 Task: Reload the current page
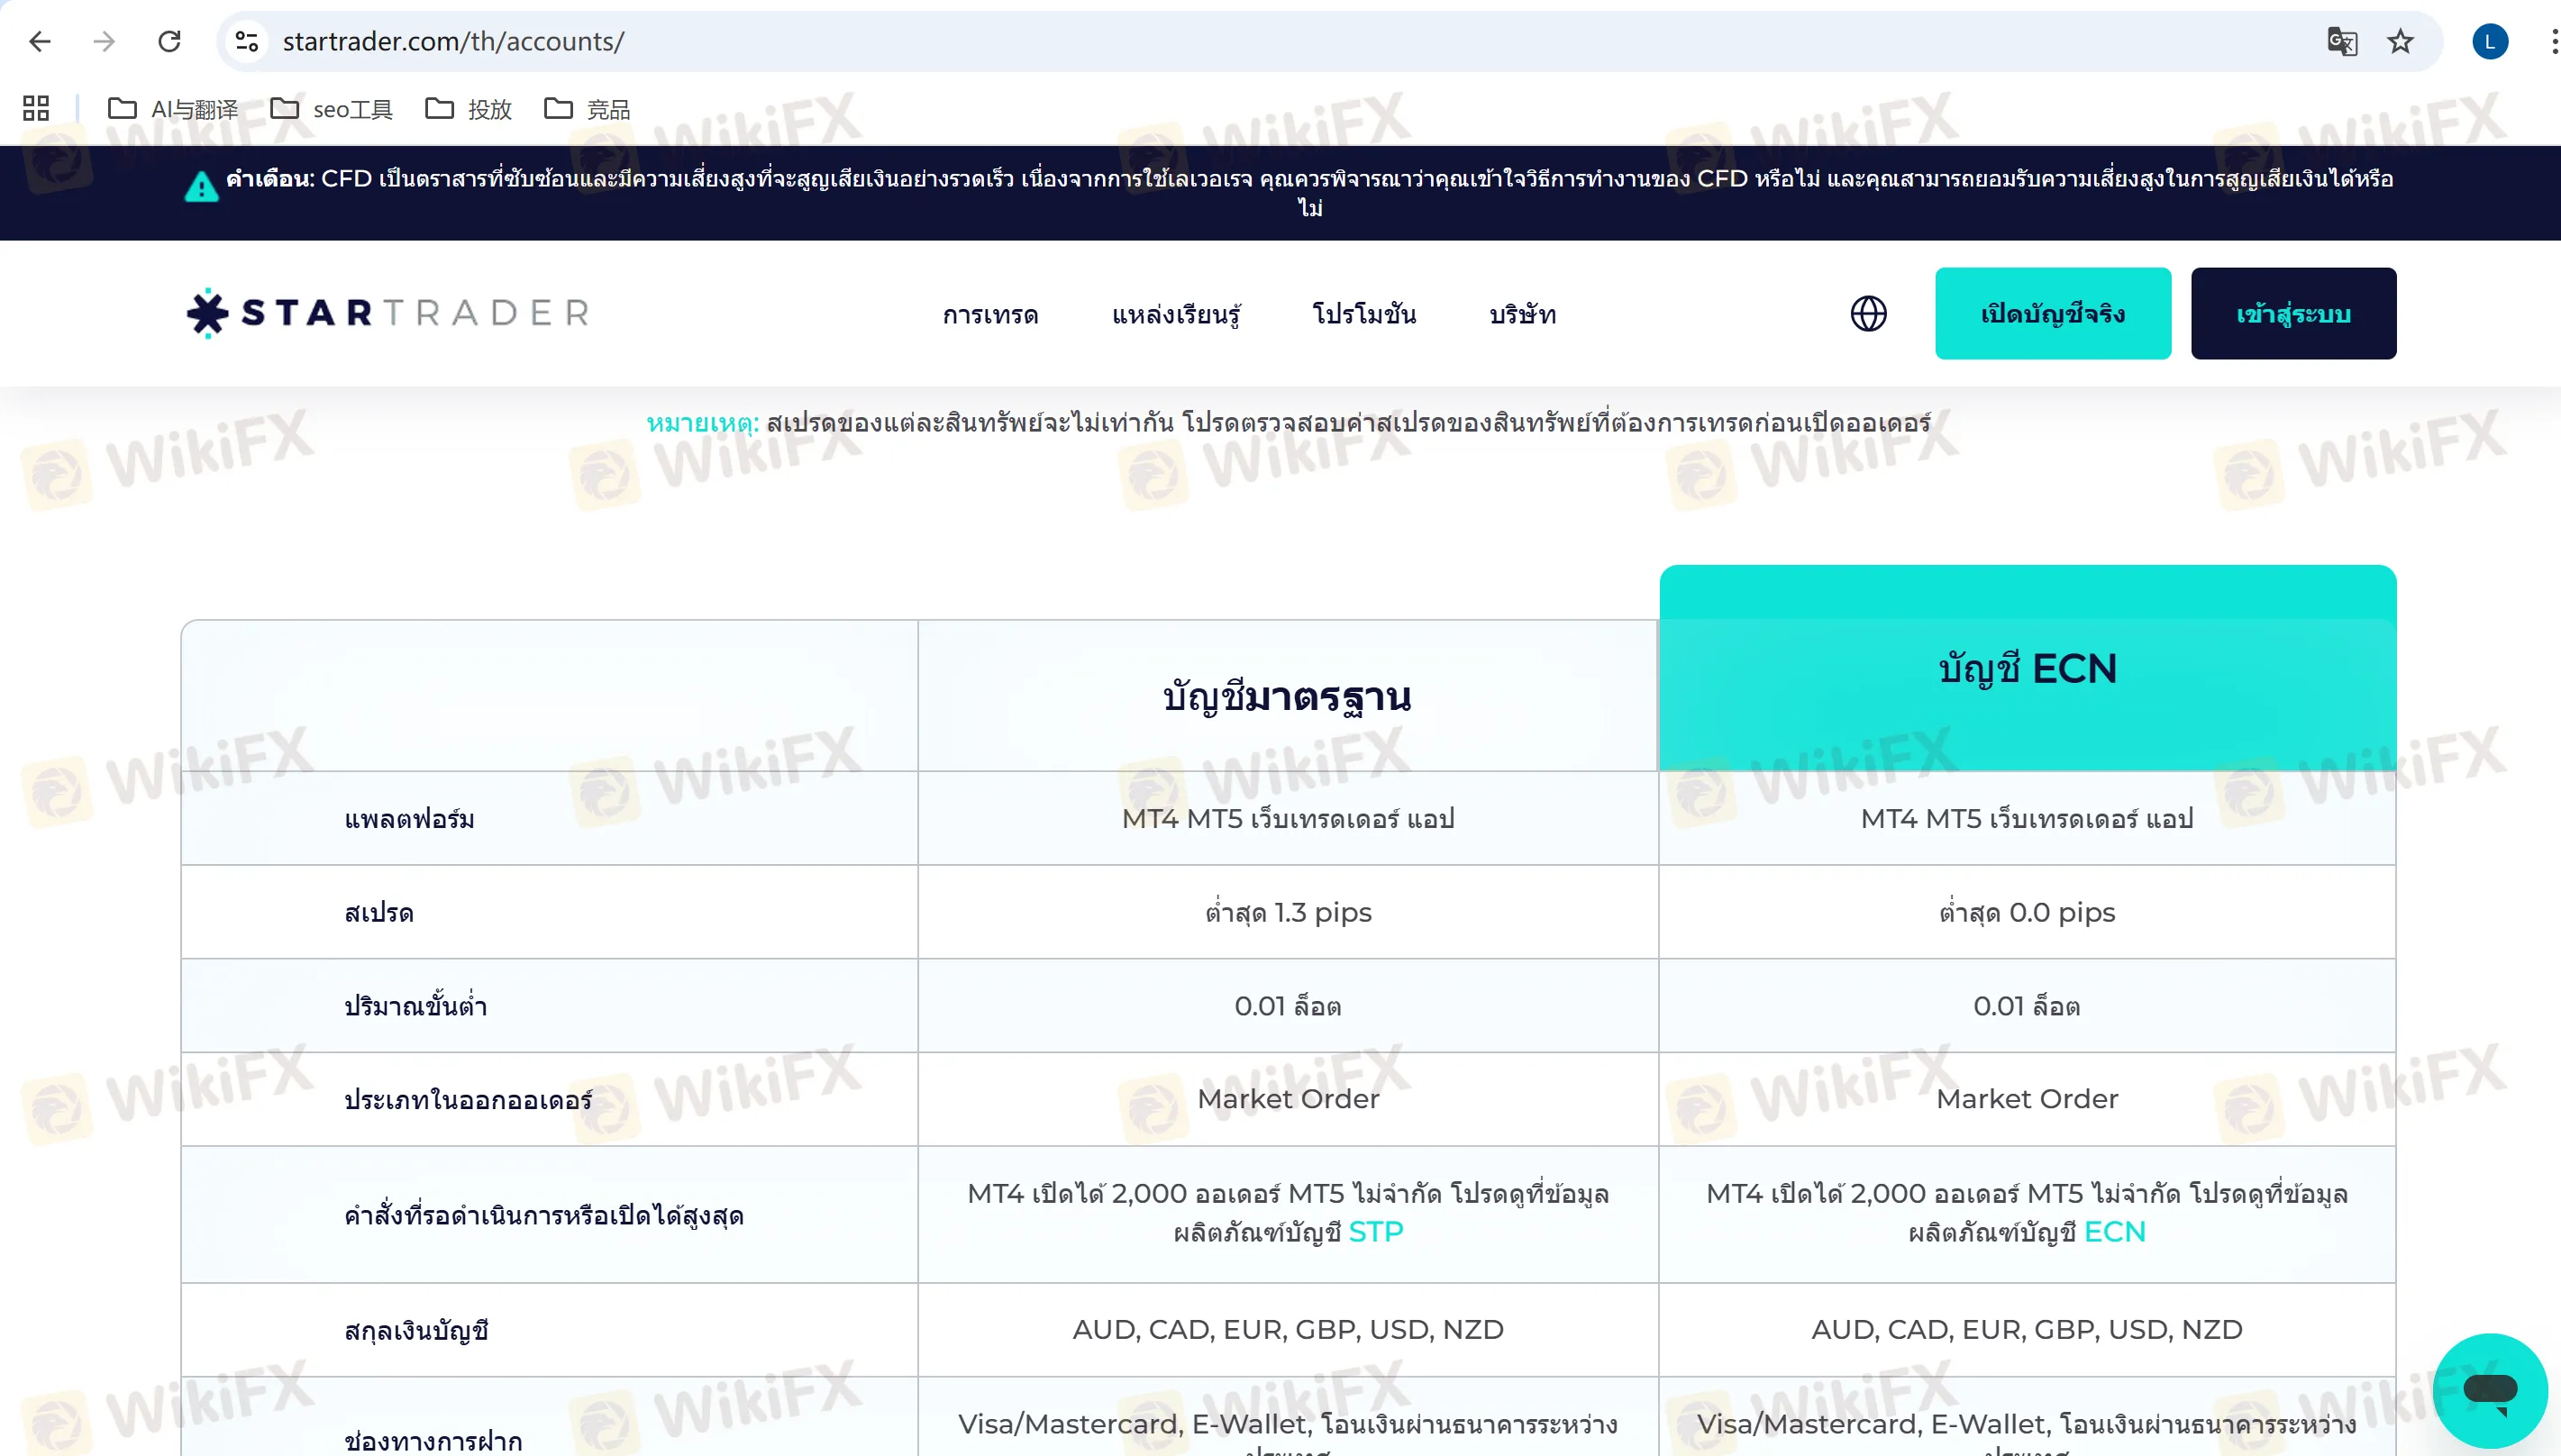(170, 41)
